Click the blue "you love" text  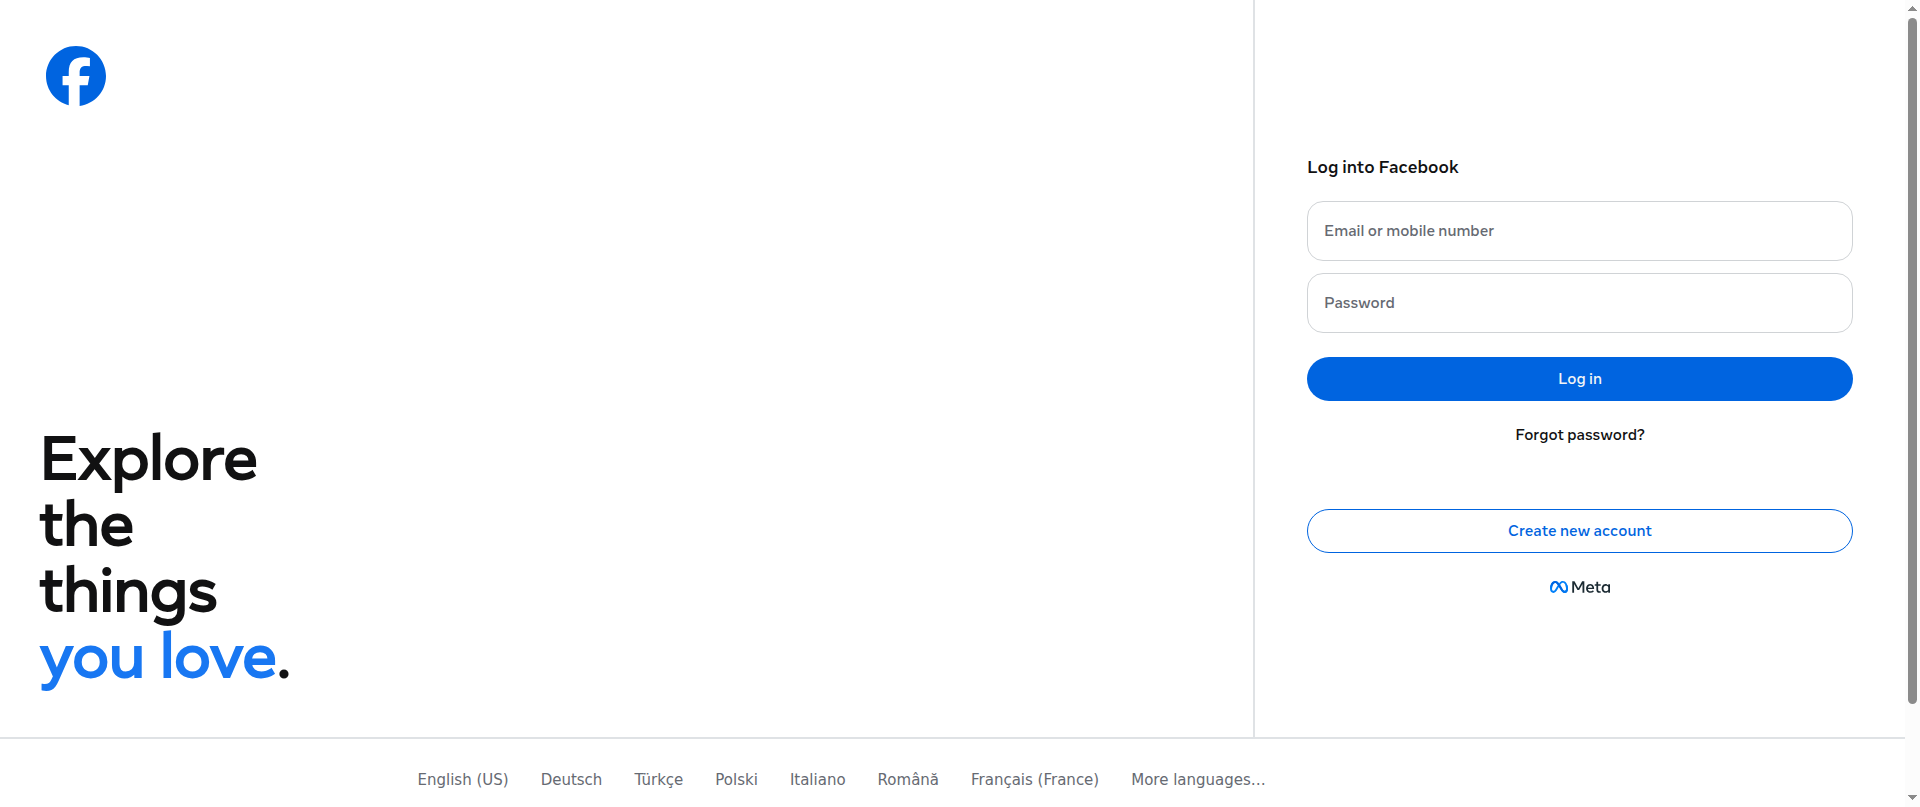pos(158,658)
